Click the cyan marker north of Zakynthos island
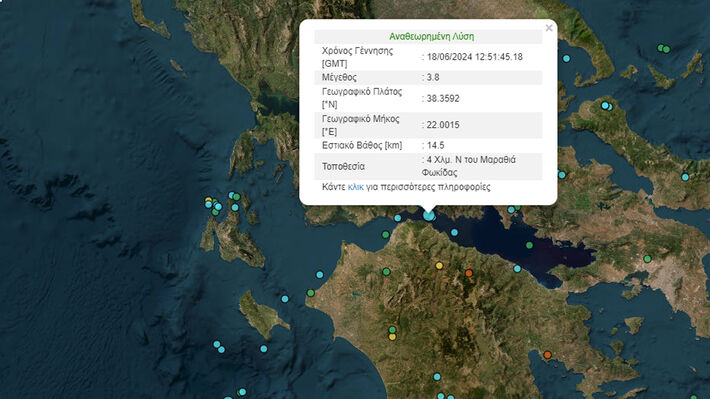Screen dimensions: 710x399 [x=285, y=299]
